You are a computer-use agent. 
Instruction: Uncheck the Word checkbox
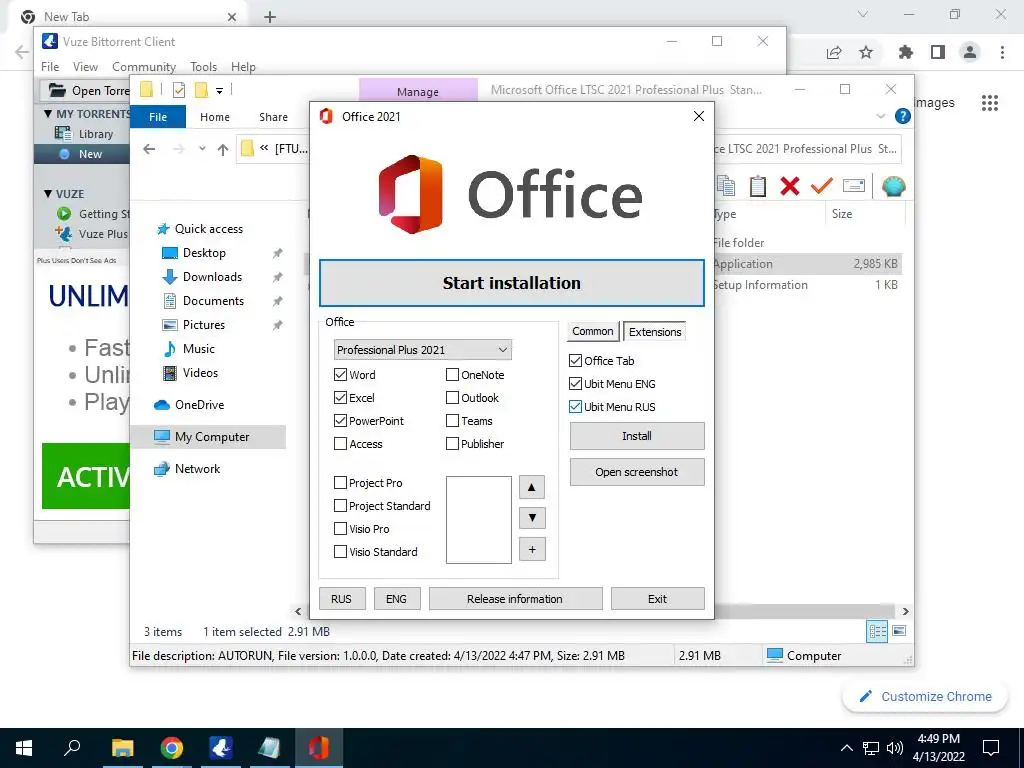340,375
